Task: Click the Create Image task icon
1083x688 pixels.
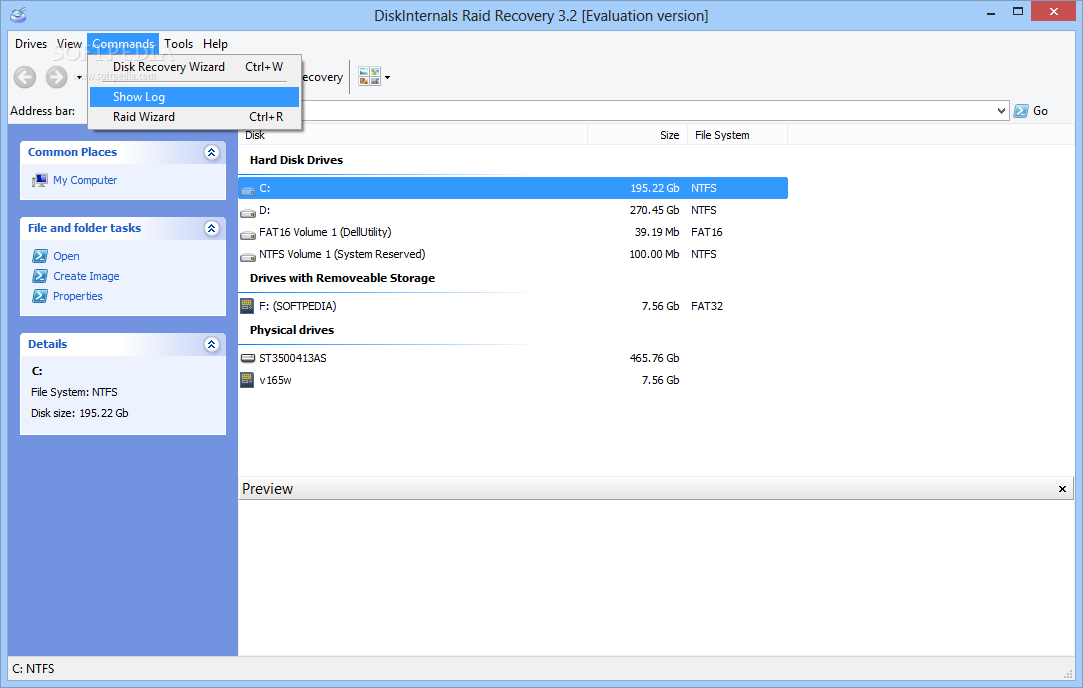Action: pyautogui.click(x=40, y=276)
